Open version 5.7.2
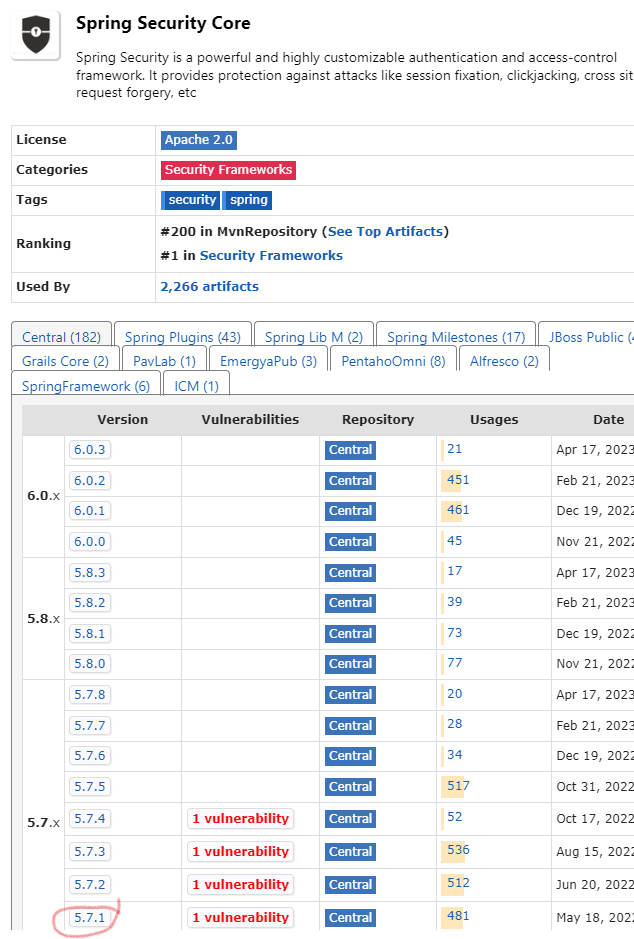This screenshot has height=939, width=634. coord(90,885)
